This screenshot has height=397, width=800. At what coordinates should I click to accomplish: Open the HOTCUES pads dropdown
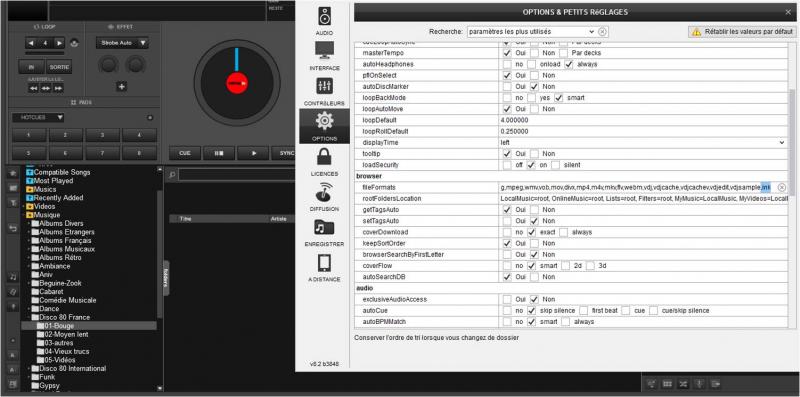click(x=38, y=117)
